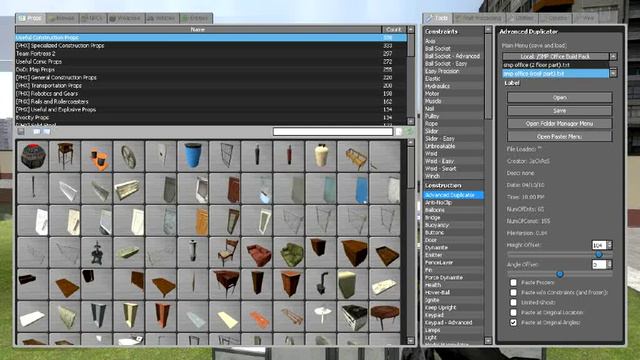The width and height of the screenshot is (640, 360).
Task: Spawn the cream propane tank prop
Action: (321, 156)
